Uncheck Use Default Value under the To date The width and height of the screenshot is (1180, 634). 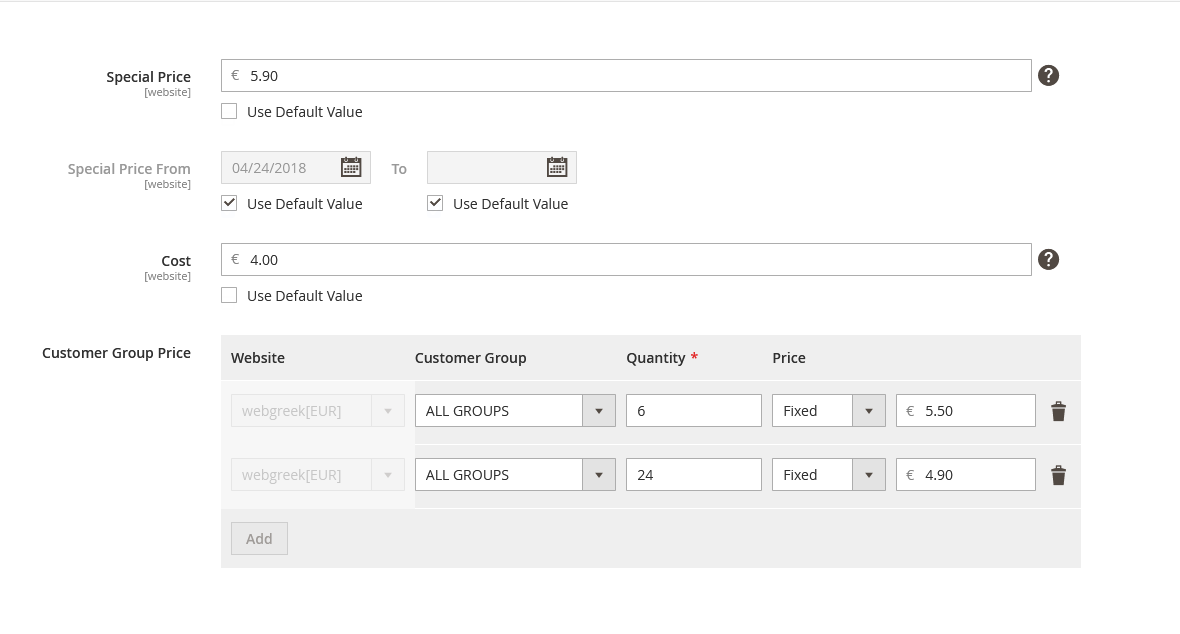(435, 202)
